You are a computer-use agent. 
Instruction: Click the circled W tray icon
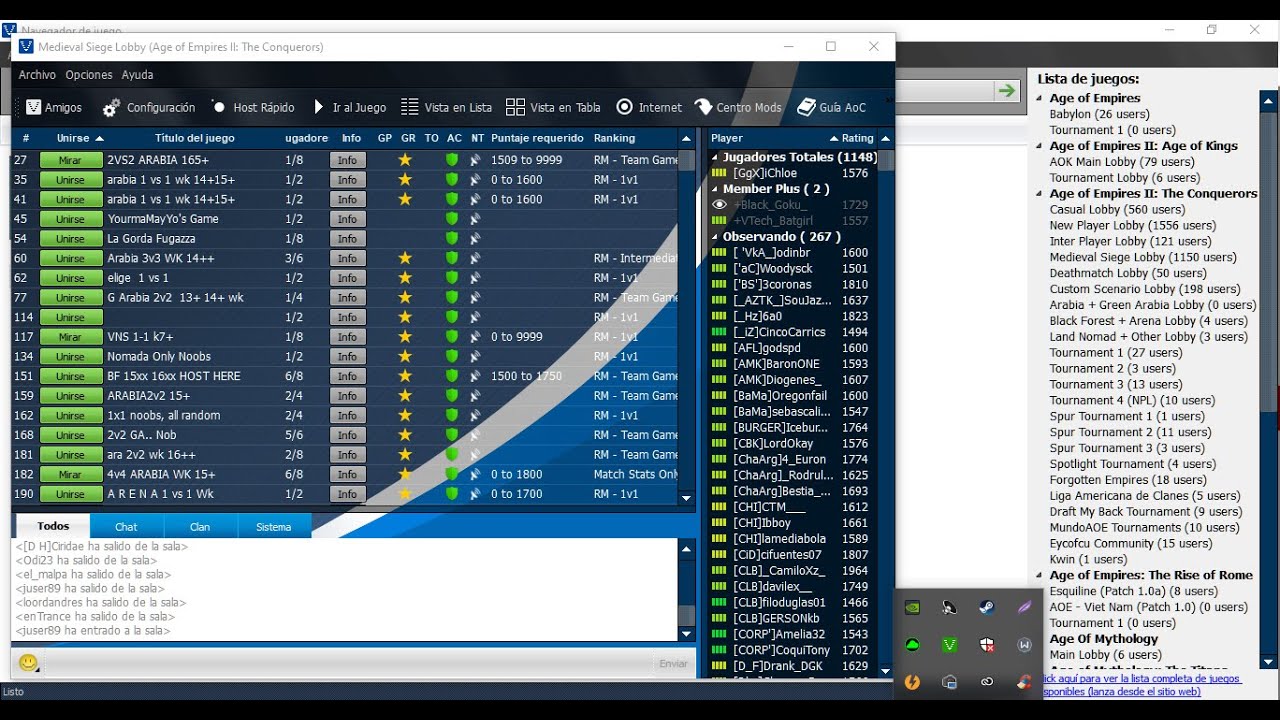[1024, 645]
